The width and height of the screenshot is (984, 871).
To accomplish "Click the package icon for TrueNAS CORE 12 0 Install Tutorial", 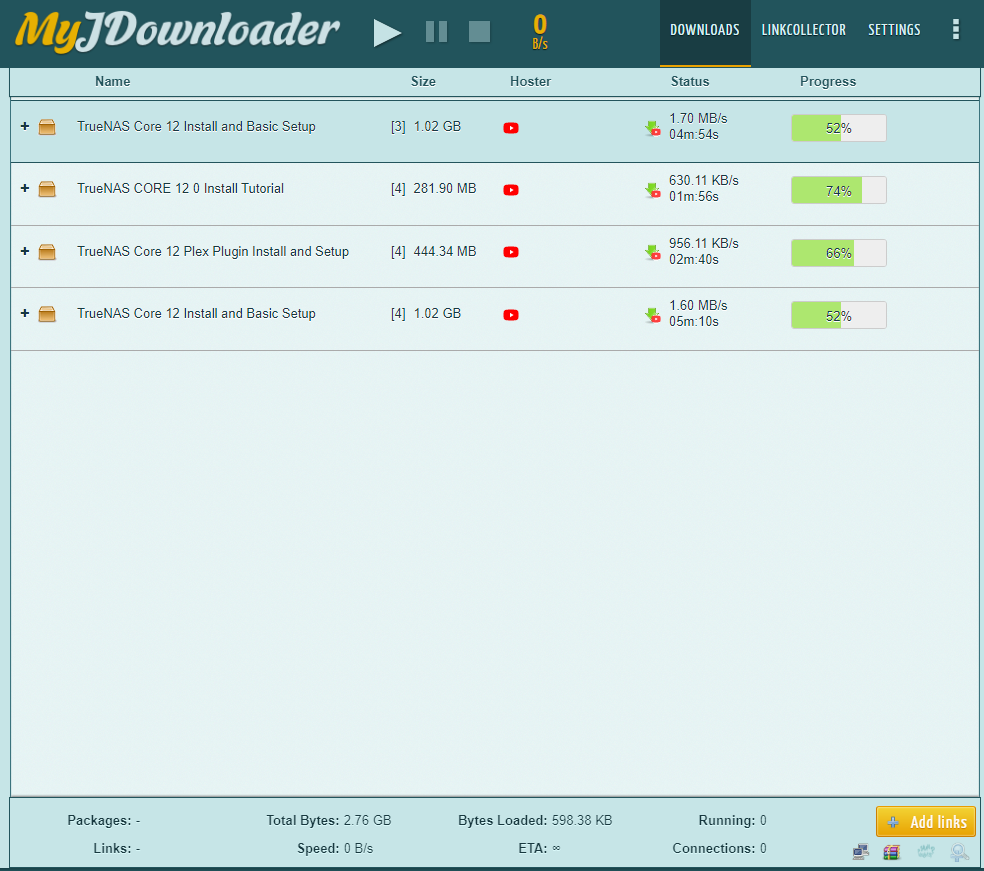I will click(47, 189).
